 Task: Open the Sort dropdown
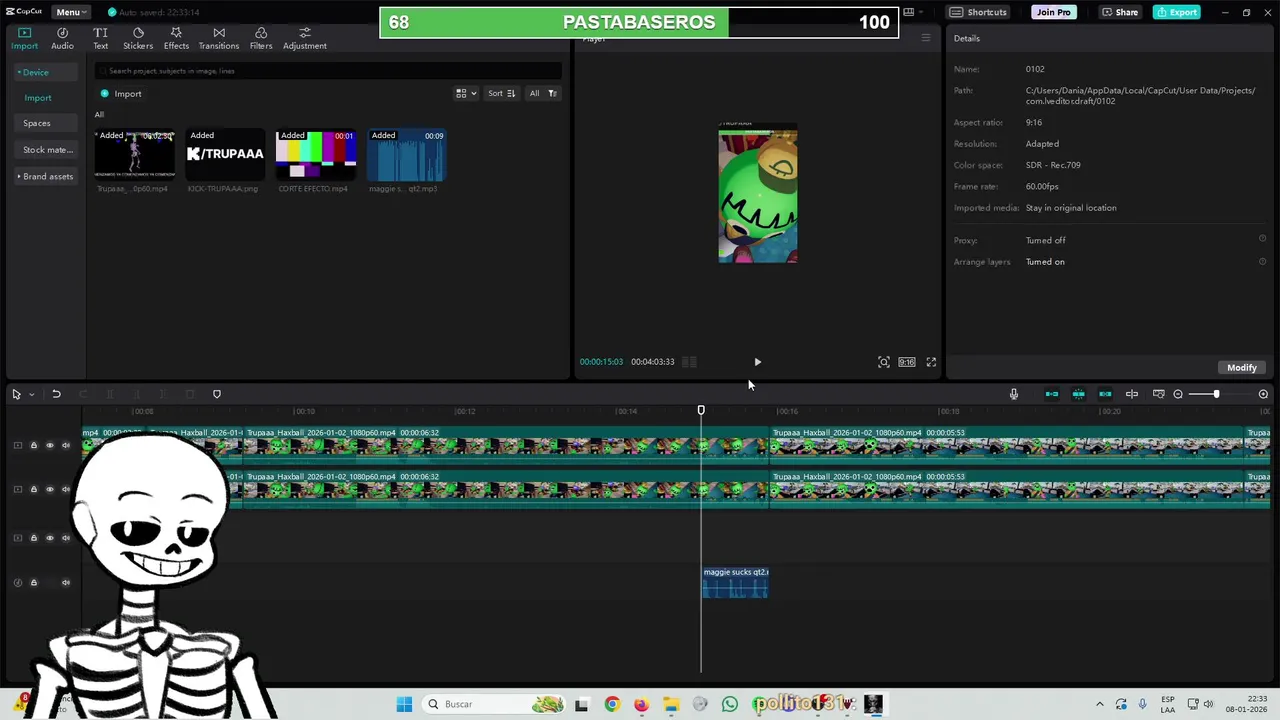click(501, 93)
